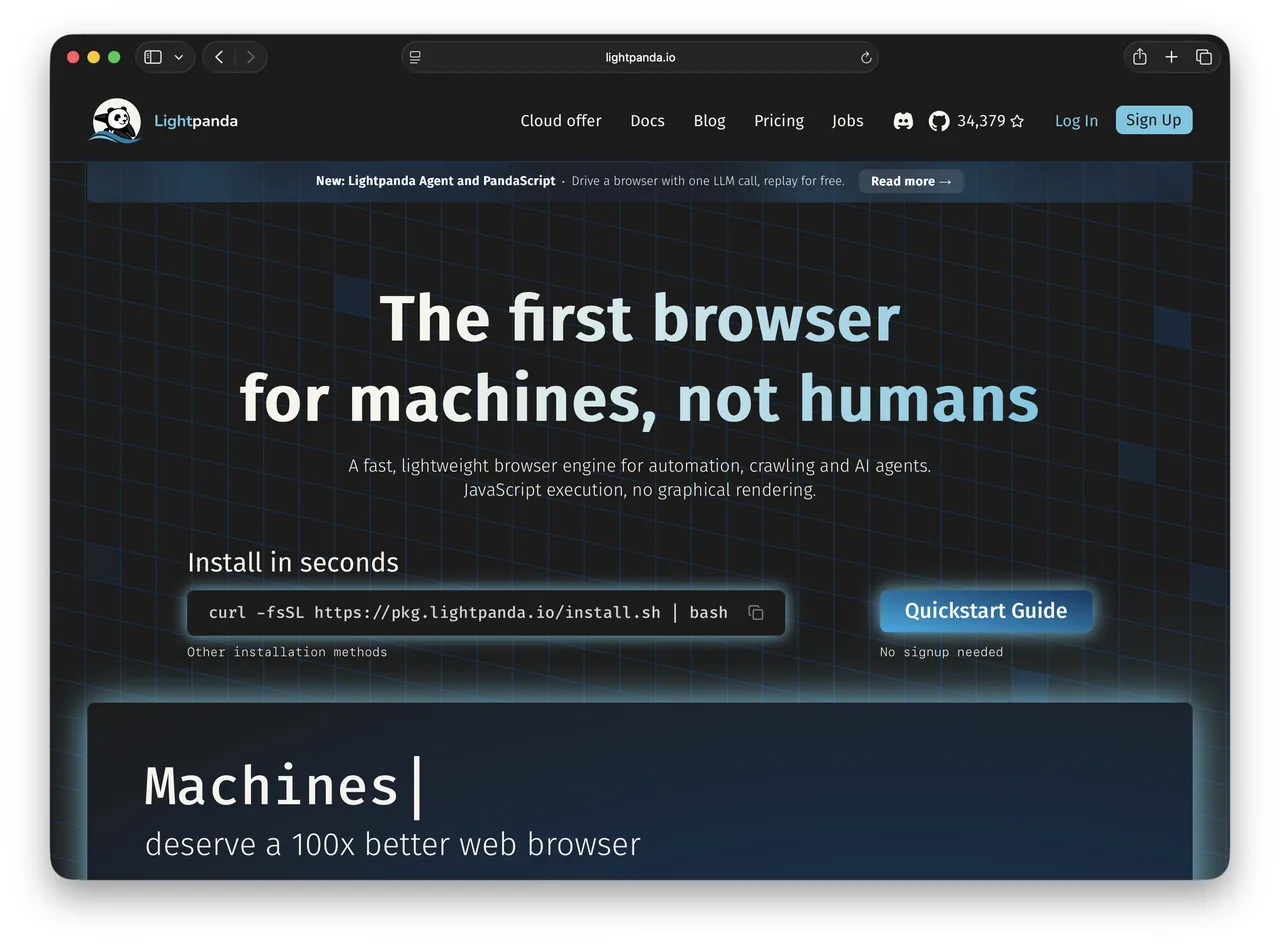Click the Sign Up button
Viewport: 1280px width, 946px height.
pyautogui.click(x=1154, y=120)
